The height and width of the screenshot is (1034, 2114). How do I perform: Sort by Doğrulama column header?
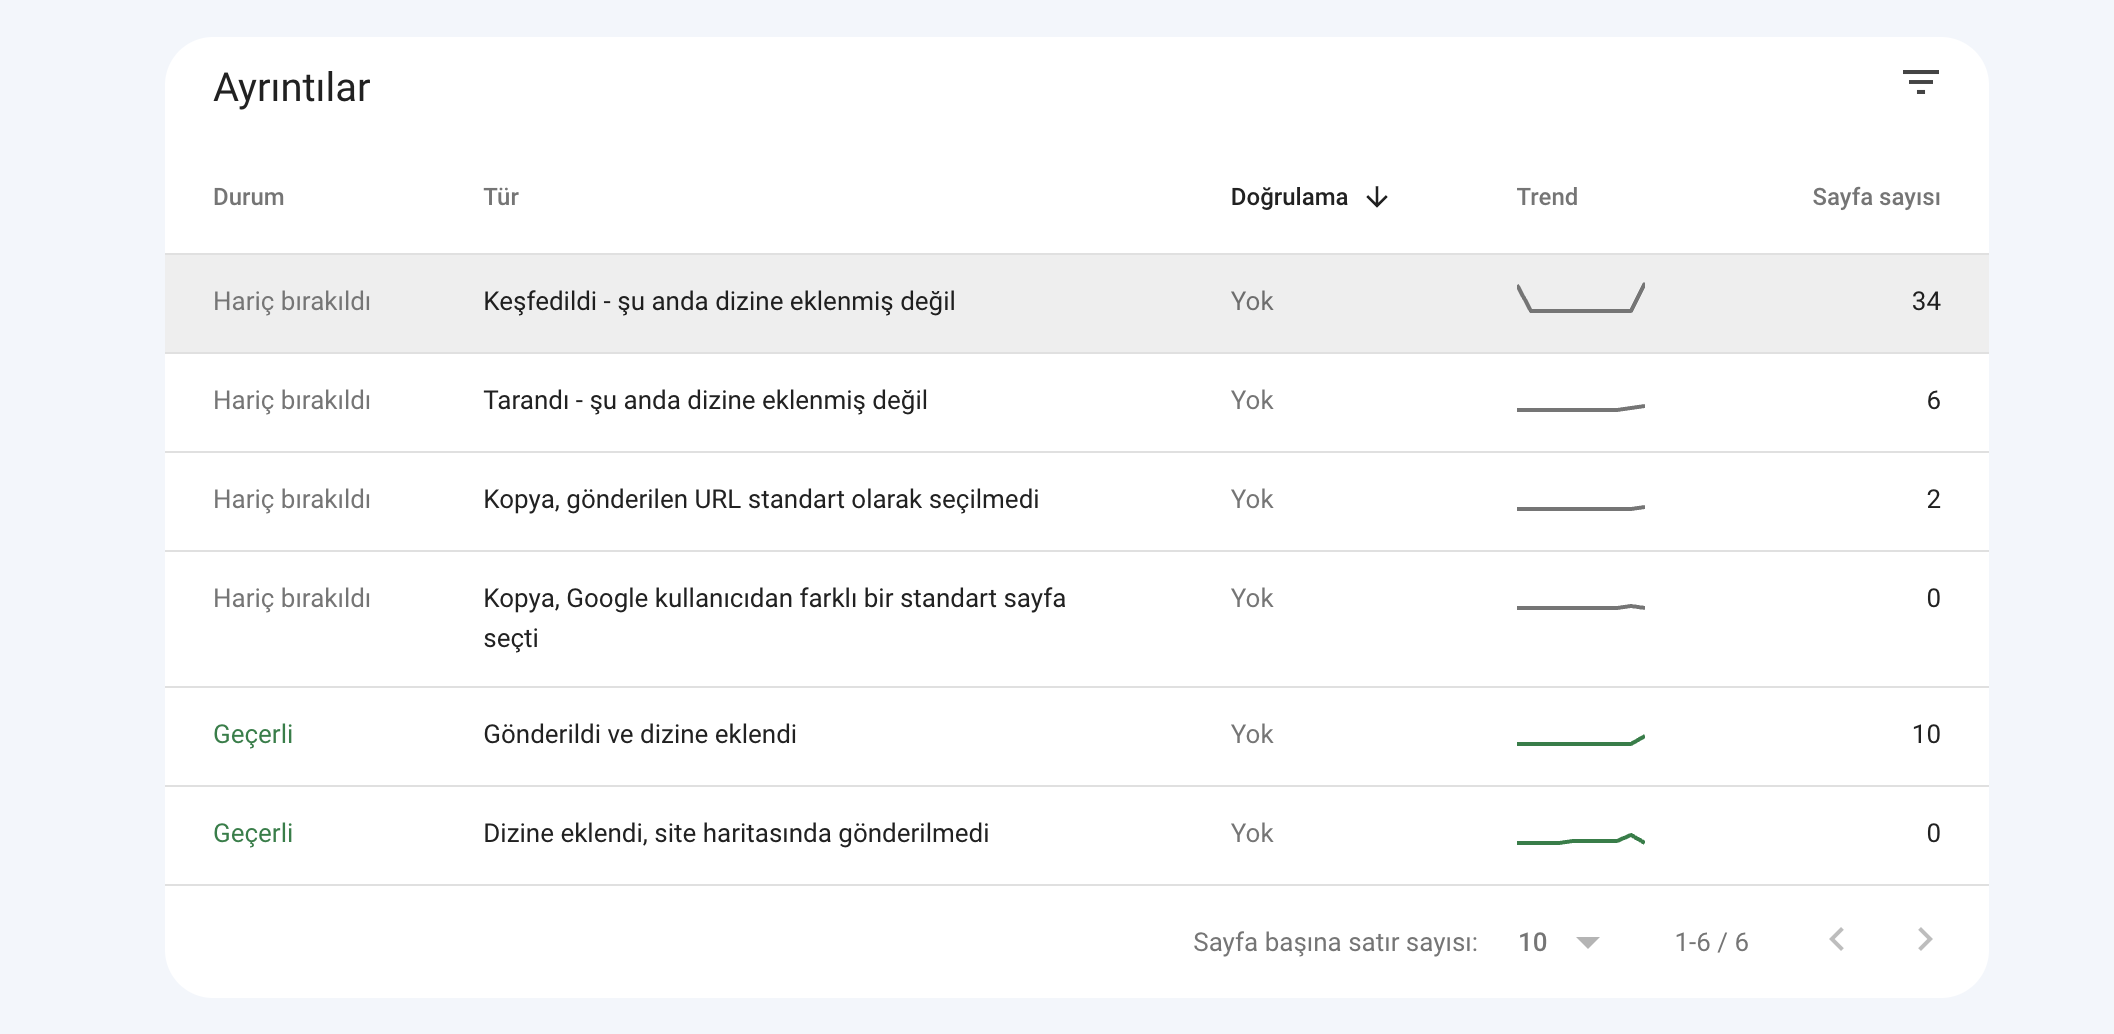tap(1289, 197)
